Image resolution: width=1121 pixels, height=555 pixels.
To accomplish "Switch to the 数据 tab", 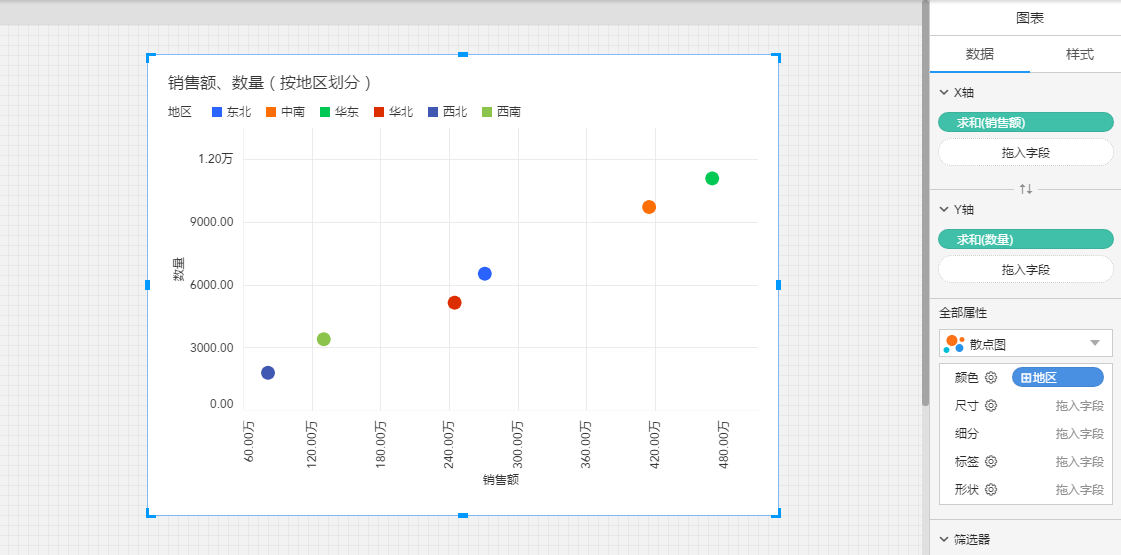I will tap(979, 54).
